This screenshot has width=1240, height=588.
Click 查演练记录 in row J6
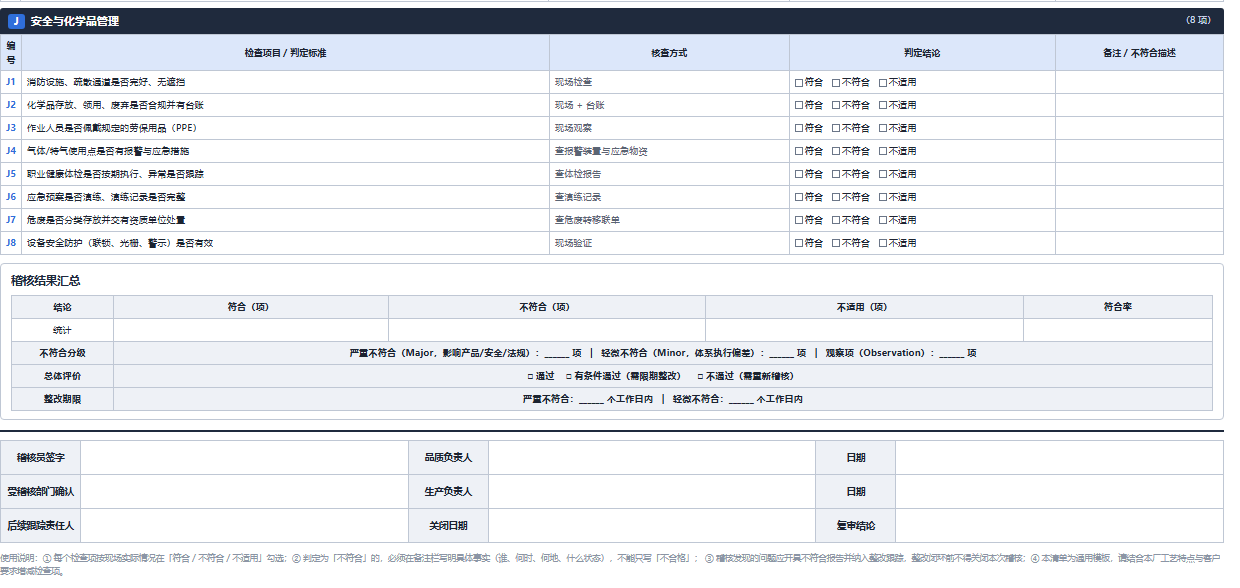click(578, 197)
